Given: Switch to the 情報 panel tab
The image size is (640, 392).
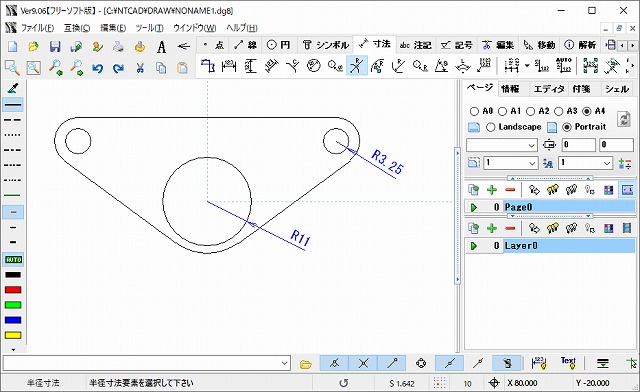Looking at the screenshot, I should [x=510, y=89].
